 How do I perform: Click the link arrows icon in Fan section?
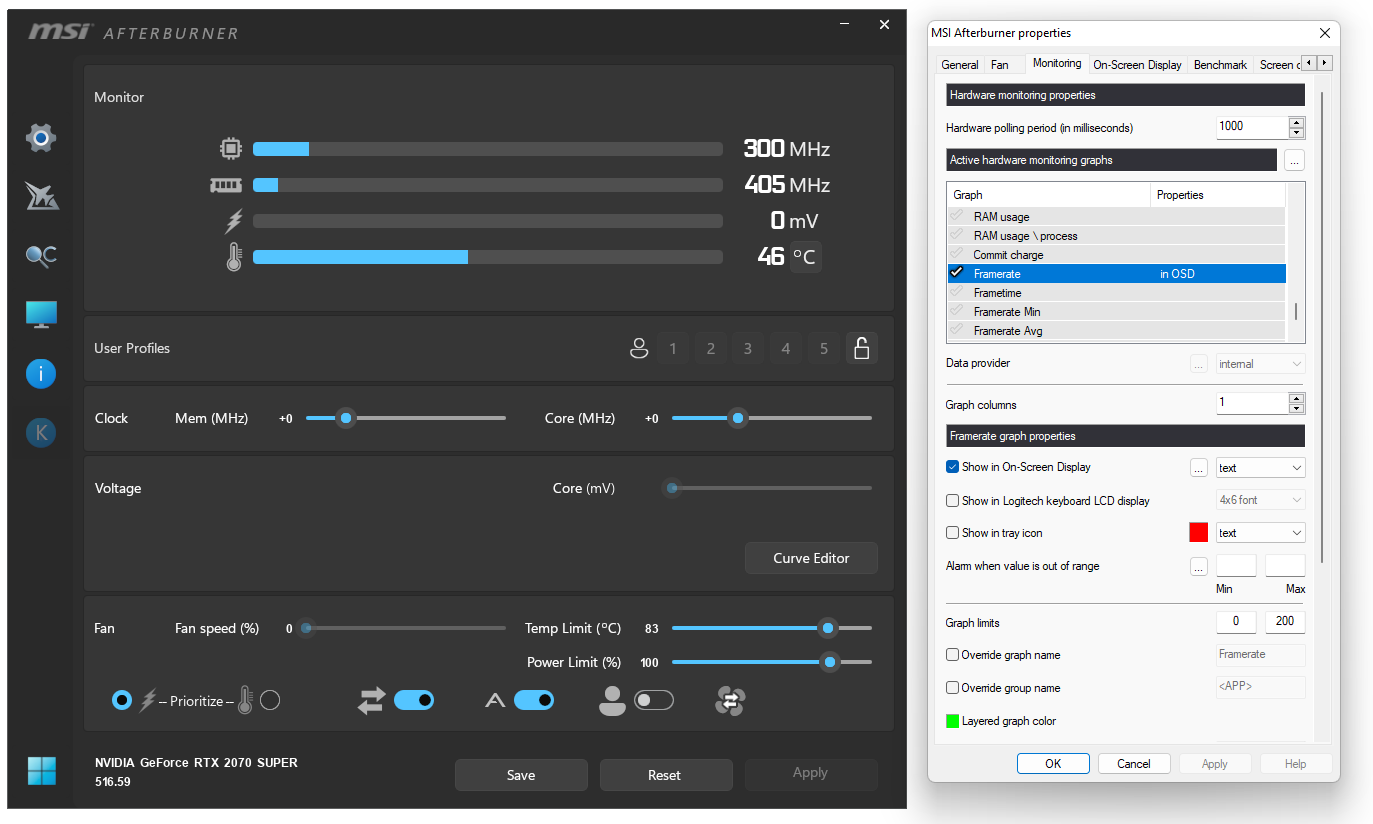371,701
